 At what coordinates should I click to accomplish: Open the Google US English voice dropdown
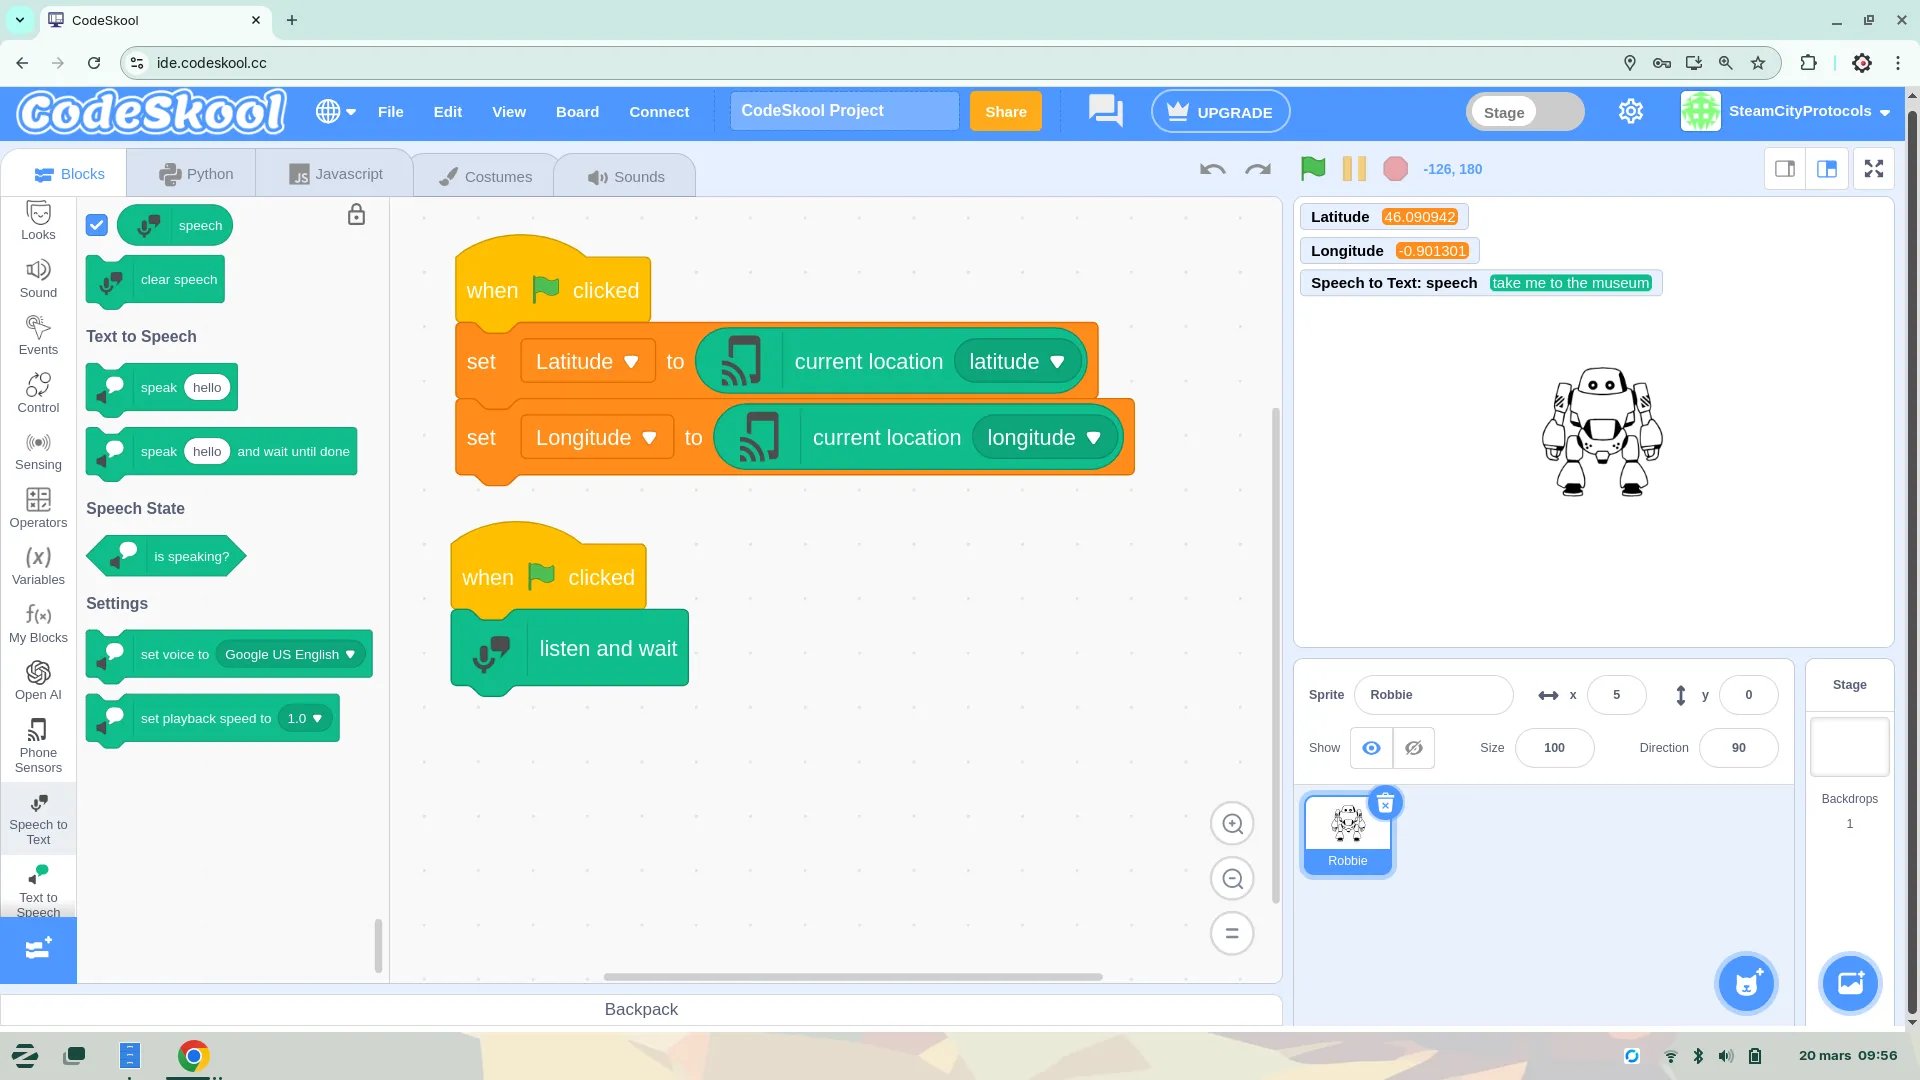pos(290,655)
